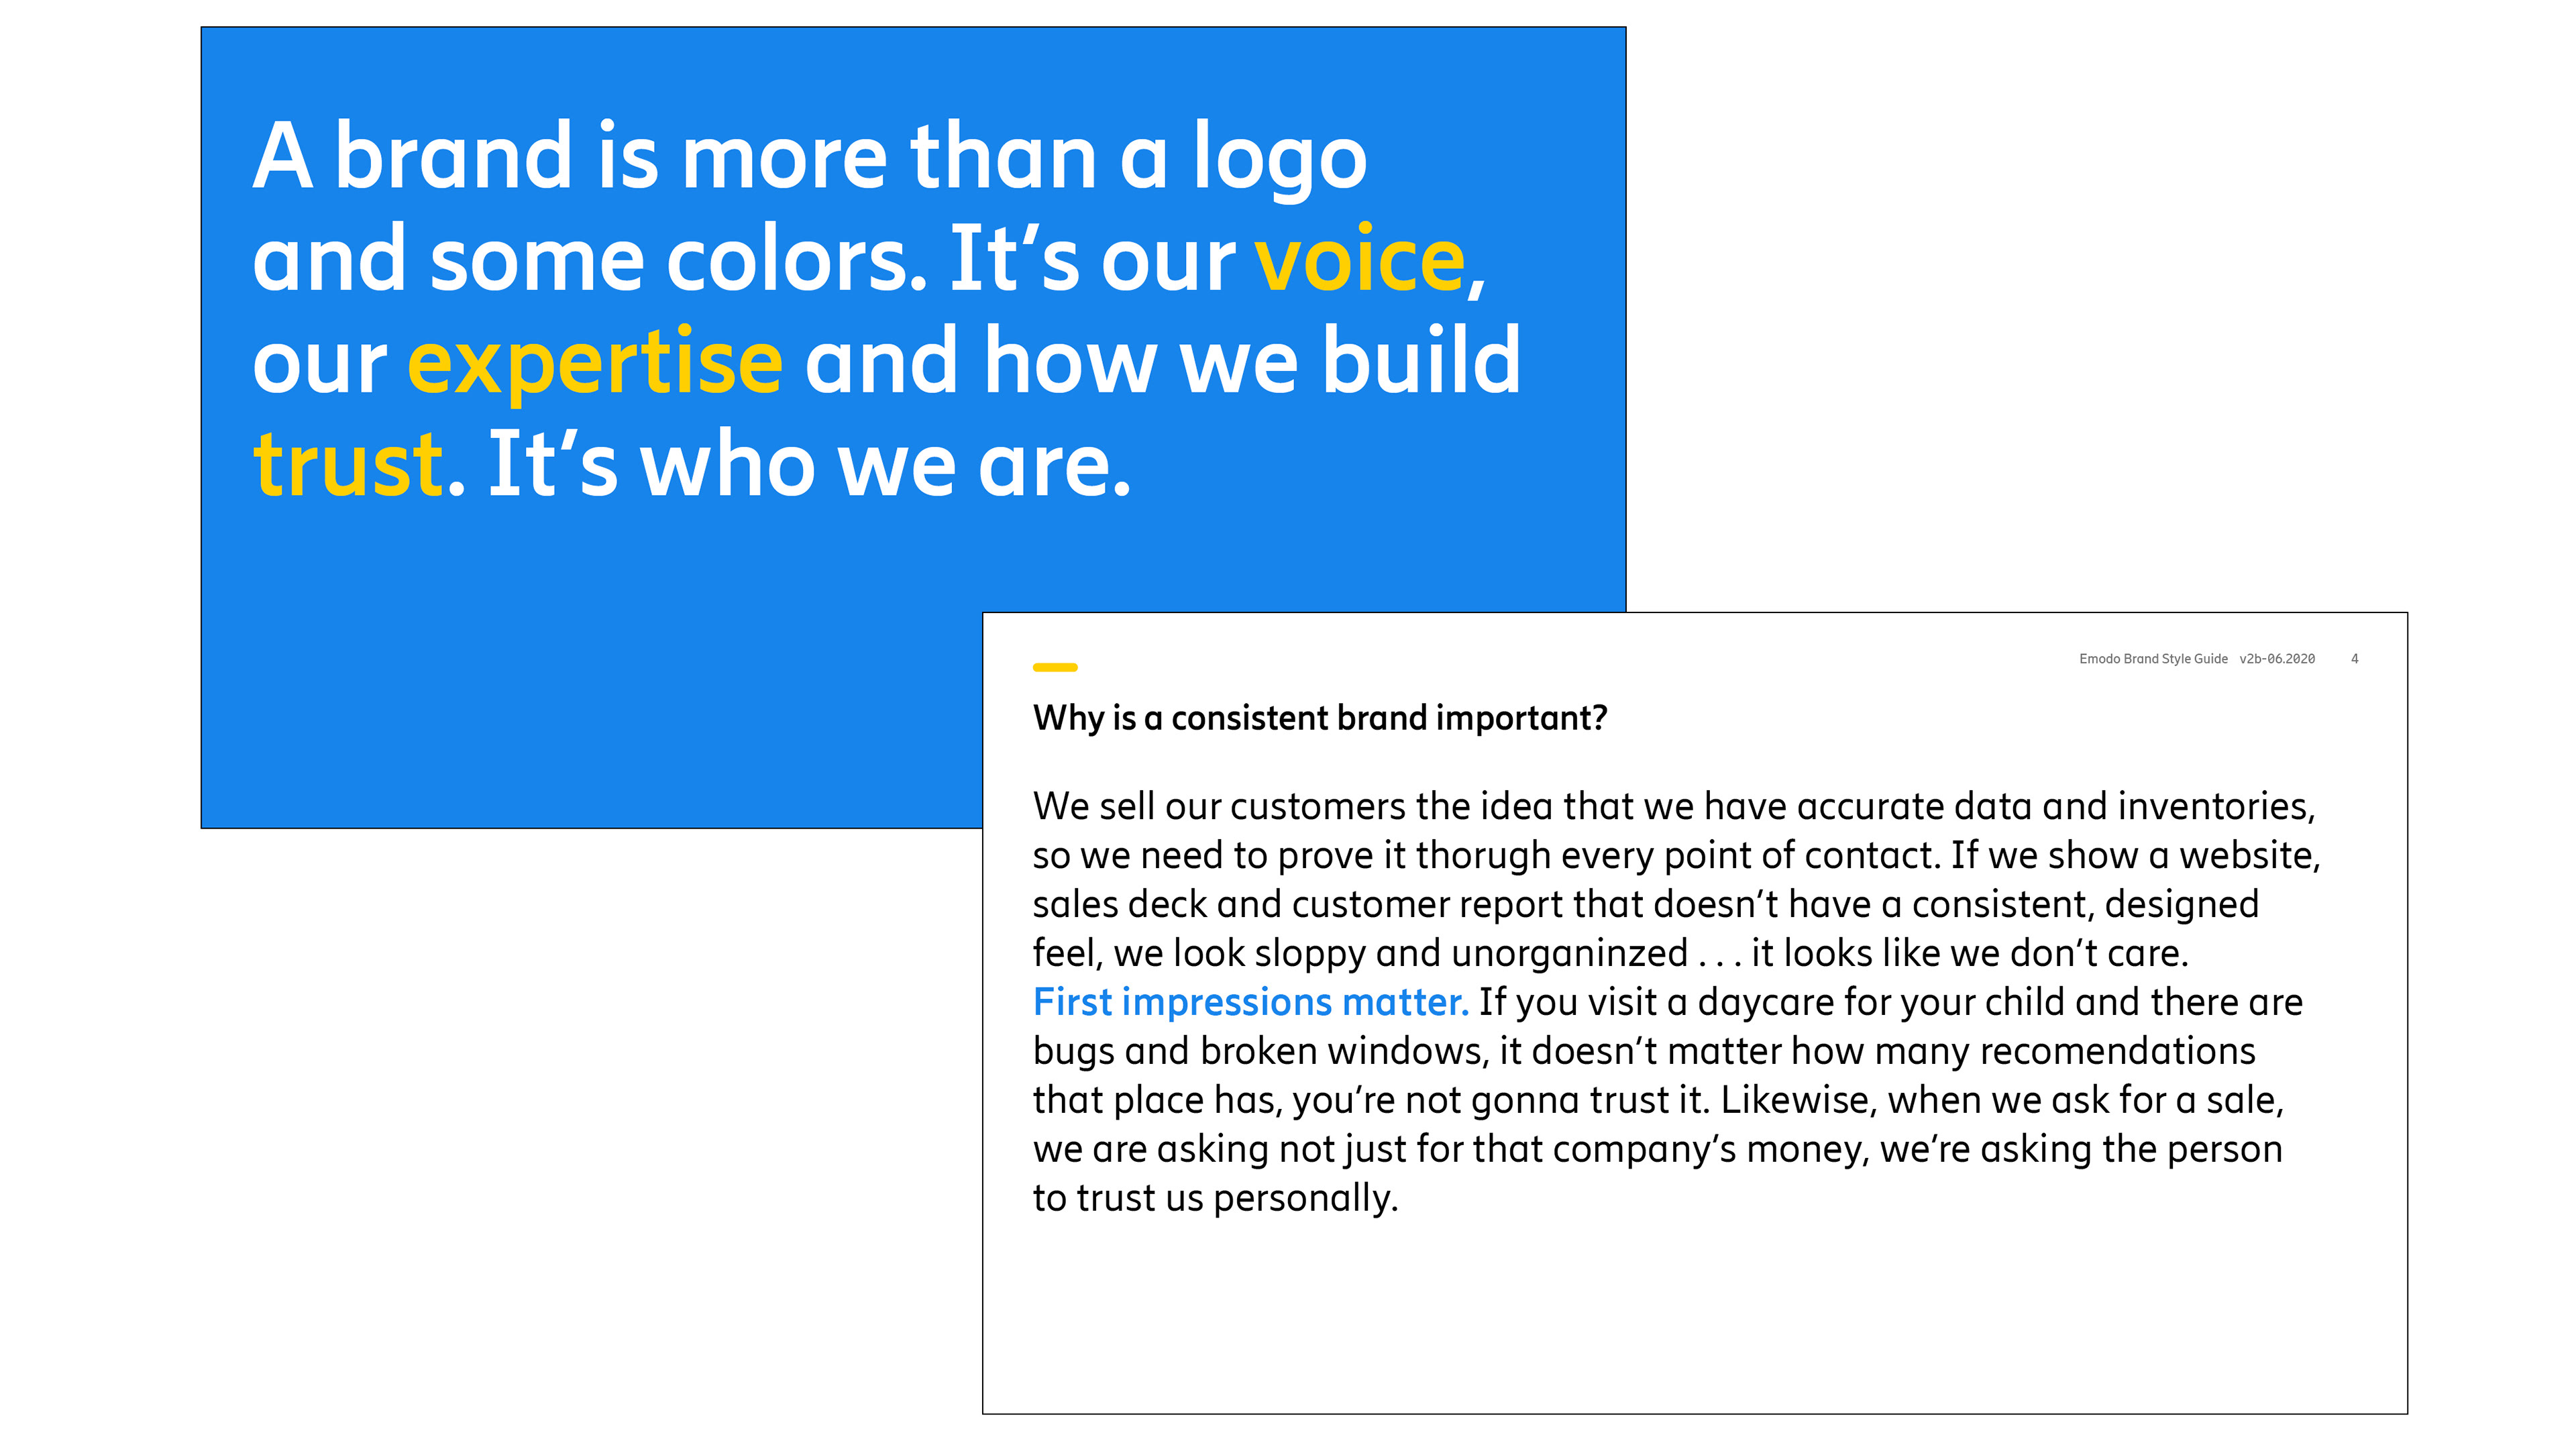Click the sentence "It's who we are."
The height and width of the screenshot is (1449, 2576).
(x=809, y=464)
